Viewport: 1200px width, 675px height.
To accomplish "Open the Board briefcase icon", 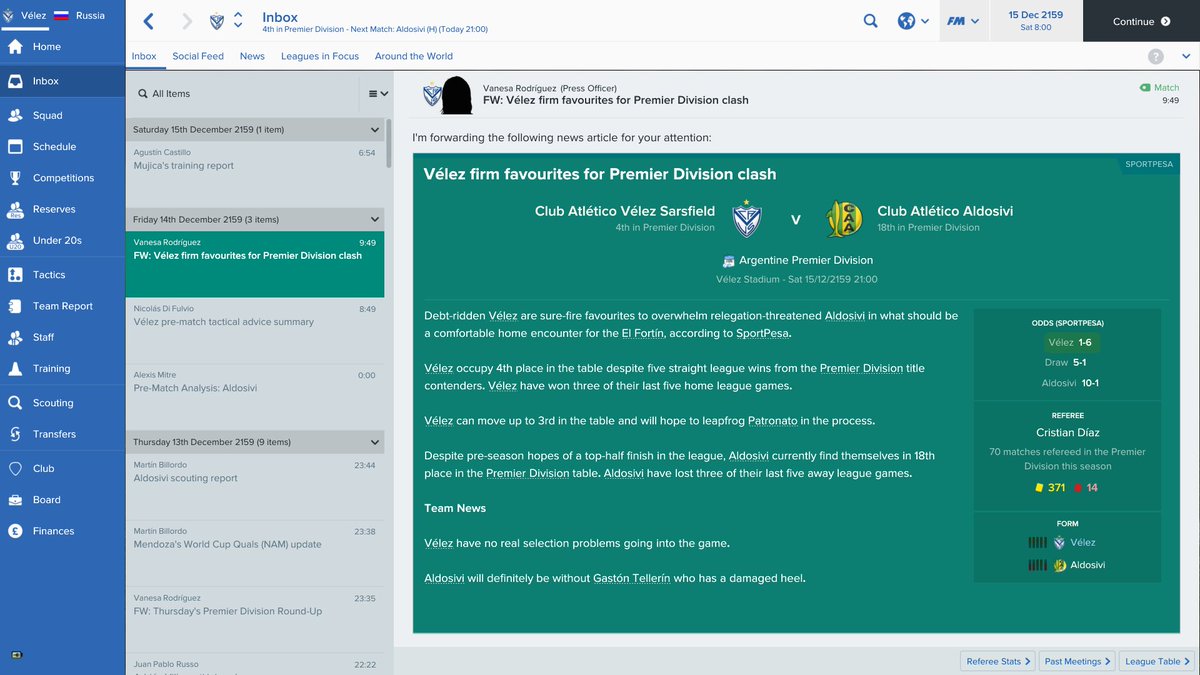I will pos(15,500).
